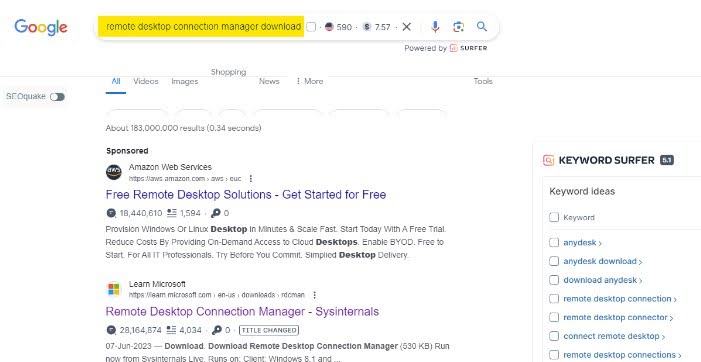Click the word count icon beside 4,034
This screenshot has height=362, width=701.
pos(172,330)
